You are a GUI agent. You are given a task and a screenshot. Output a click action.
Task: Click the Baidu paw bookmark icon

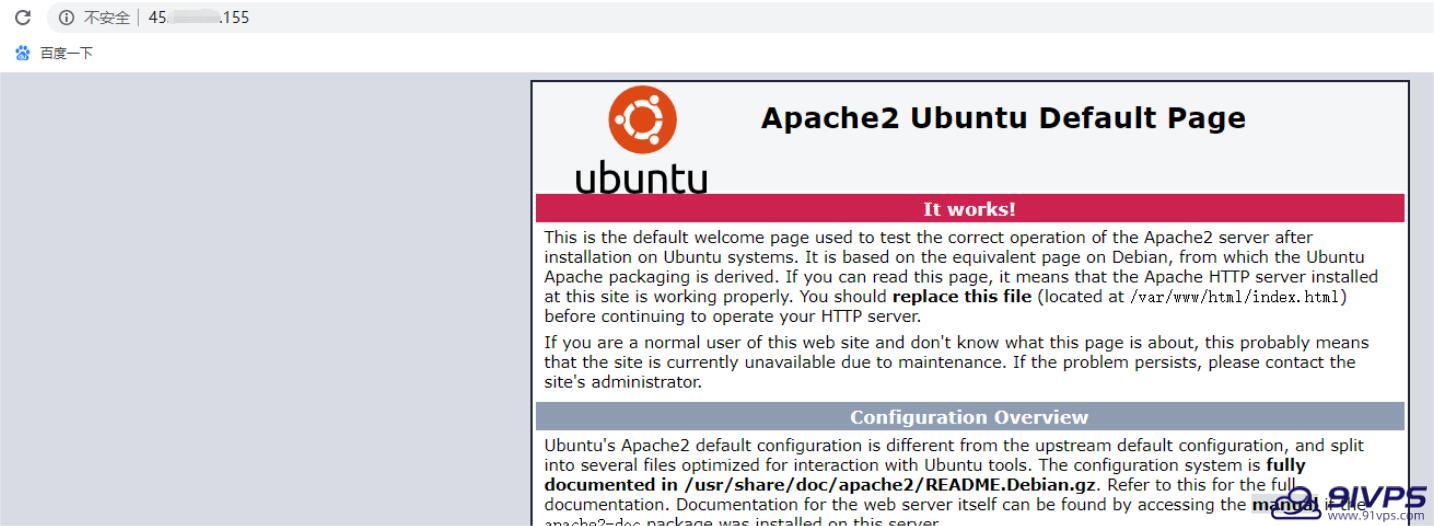[x=23, y=53]
